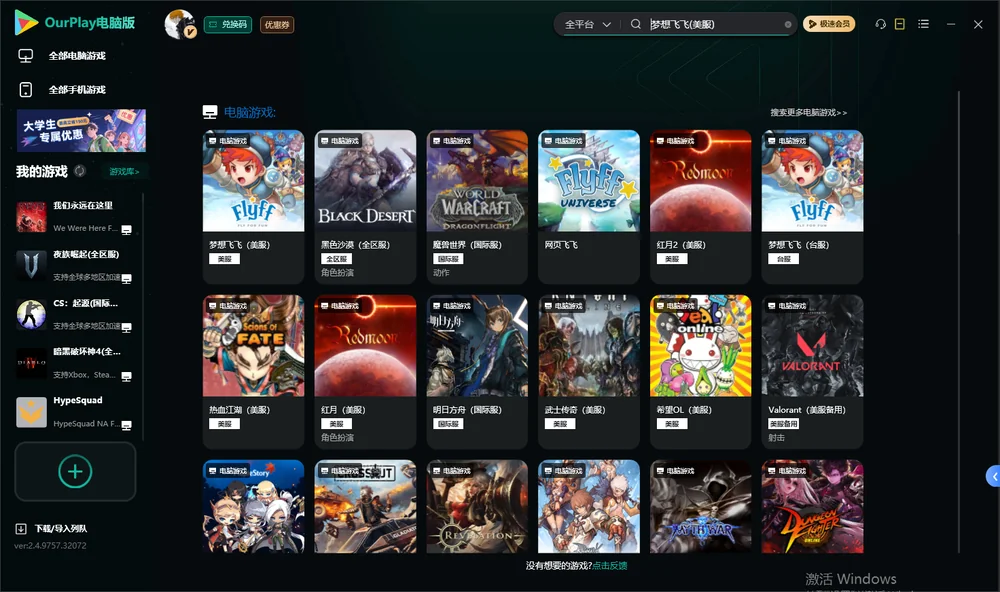Viewport: 1000px width, 592px height.
Task: Click 搜索更多电脑游戏>> link
Action: point(809,113)
